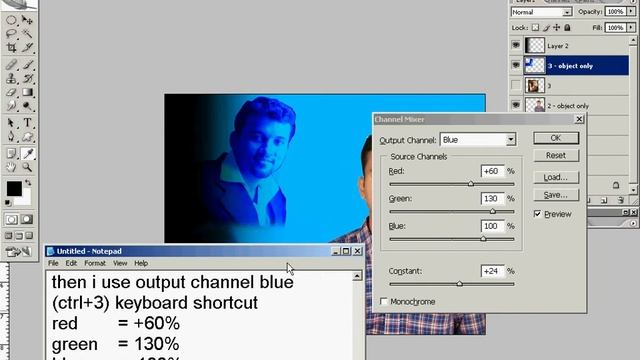Select the Magic Wand tool
The height and width of the screenshot is (360, 640).
pos(27,33)
